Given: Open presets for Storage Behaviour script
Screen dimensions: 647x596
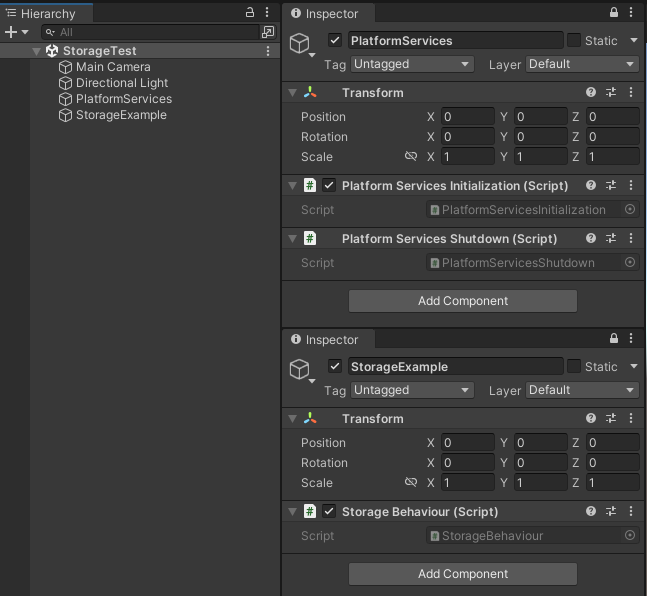Looking at the screenshot, I should click(611, 511).
